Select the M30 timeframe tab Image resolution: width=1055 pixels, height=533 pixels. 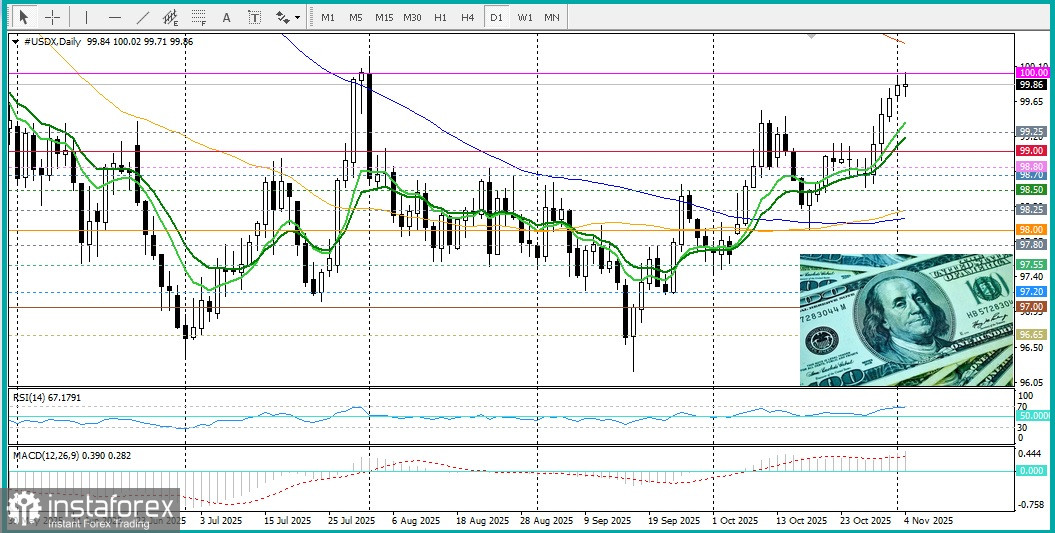click(412, 17)
